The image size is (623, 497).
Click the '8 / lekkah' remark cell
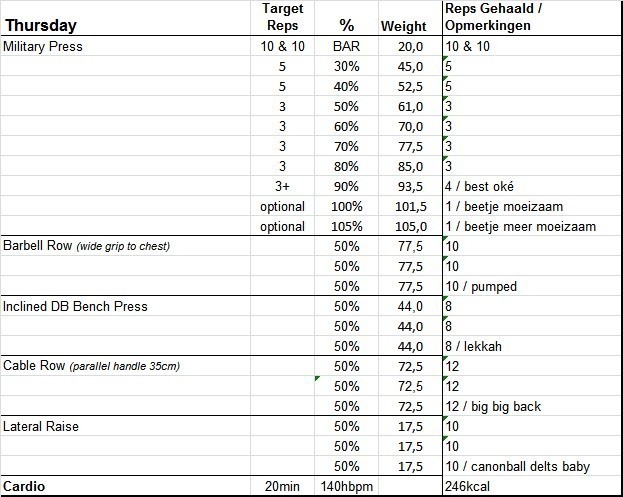(x=478, y=346)
